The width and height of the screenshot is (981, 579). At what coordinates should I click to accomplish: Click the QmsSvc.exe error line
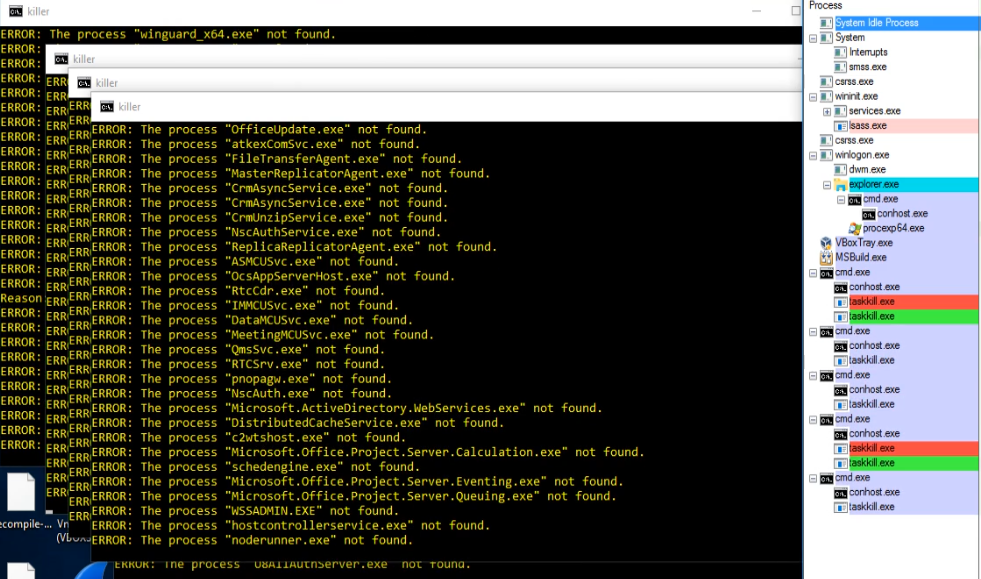[238, 349]
